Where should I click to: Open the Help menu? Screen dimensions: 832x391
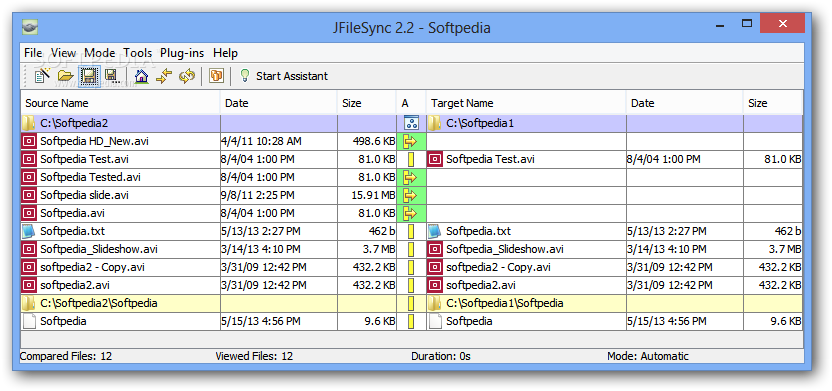(226, 53)
